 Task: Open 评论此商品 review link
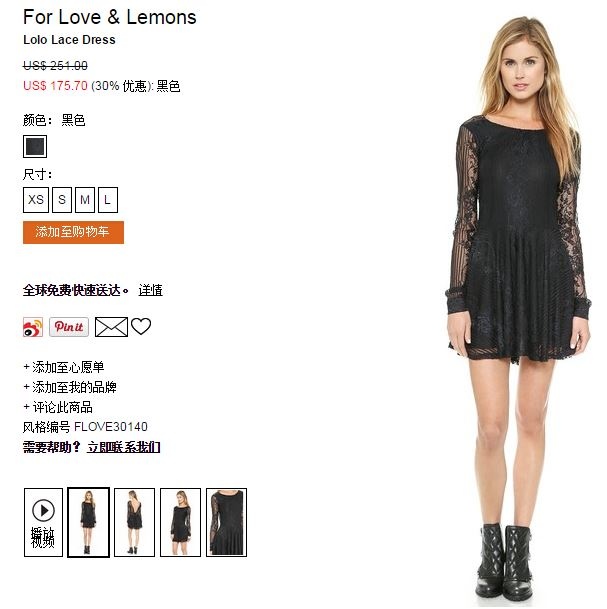pyautogui.click(x=58, y=407)
